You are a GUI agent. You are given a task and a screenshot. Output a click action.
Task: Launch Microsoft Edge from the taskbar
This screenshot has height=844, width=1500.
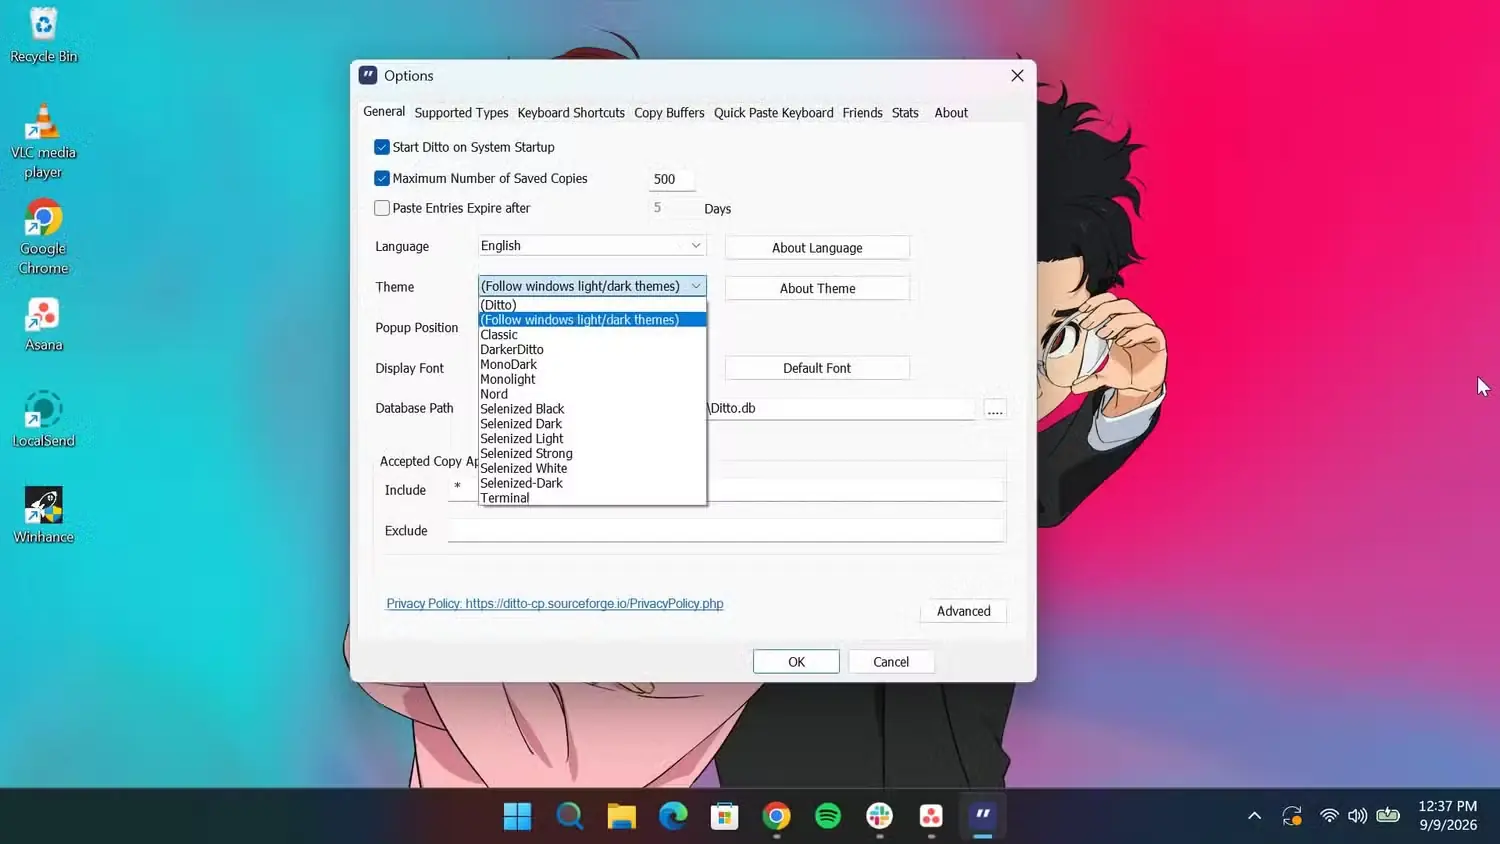pos(673,816)
